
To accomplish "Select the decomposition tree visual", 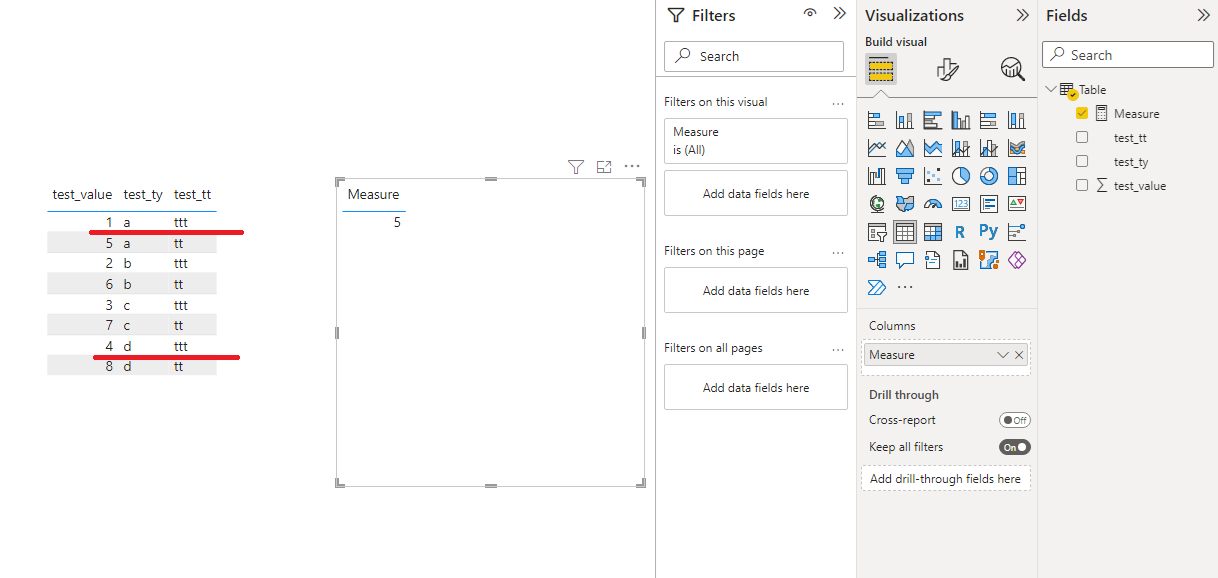I will [877, 260].
